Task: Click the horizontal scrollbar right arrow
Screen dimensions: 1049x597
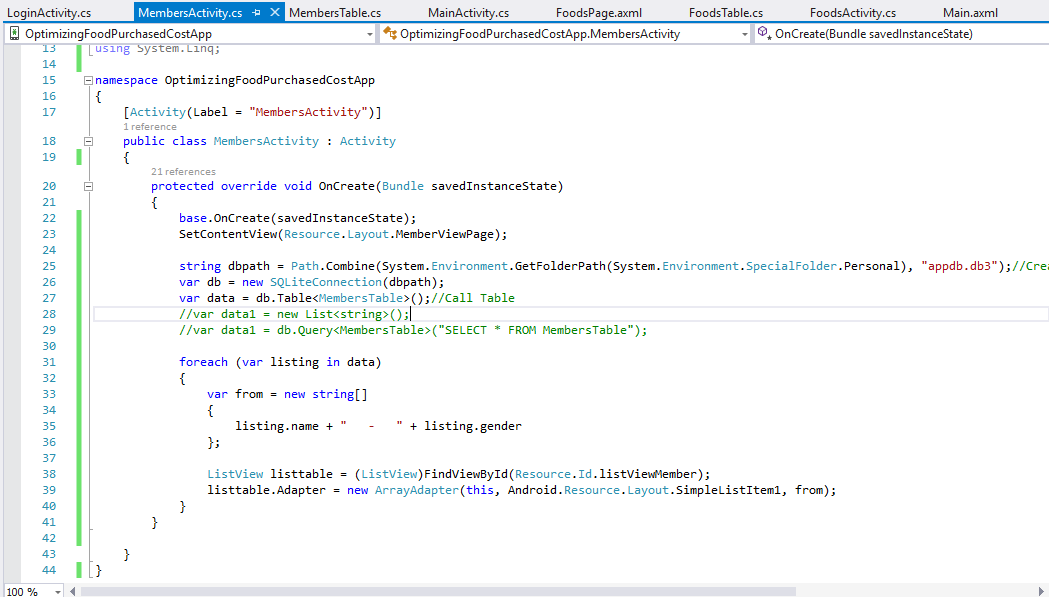Action: click(1041, 592)
